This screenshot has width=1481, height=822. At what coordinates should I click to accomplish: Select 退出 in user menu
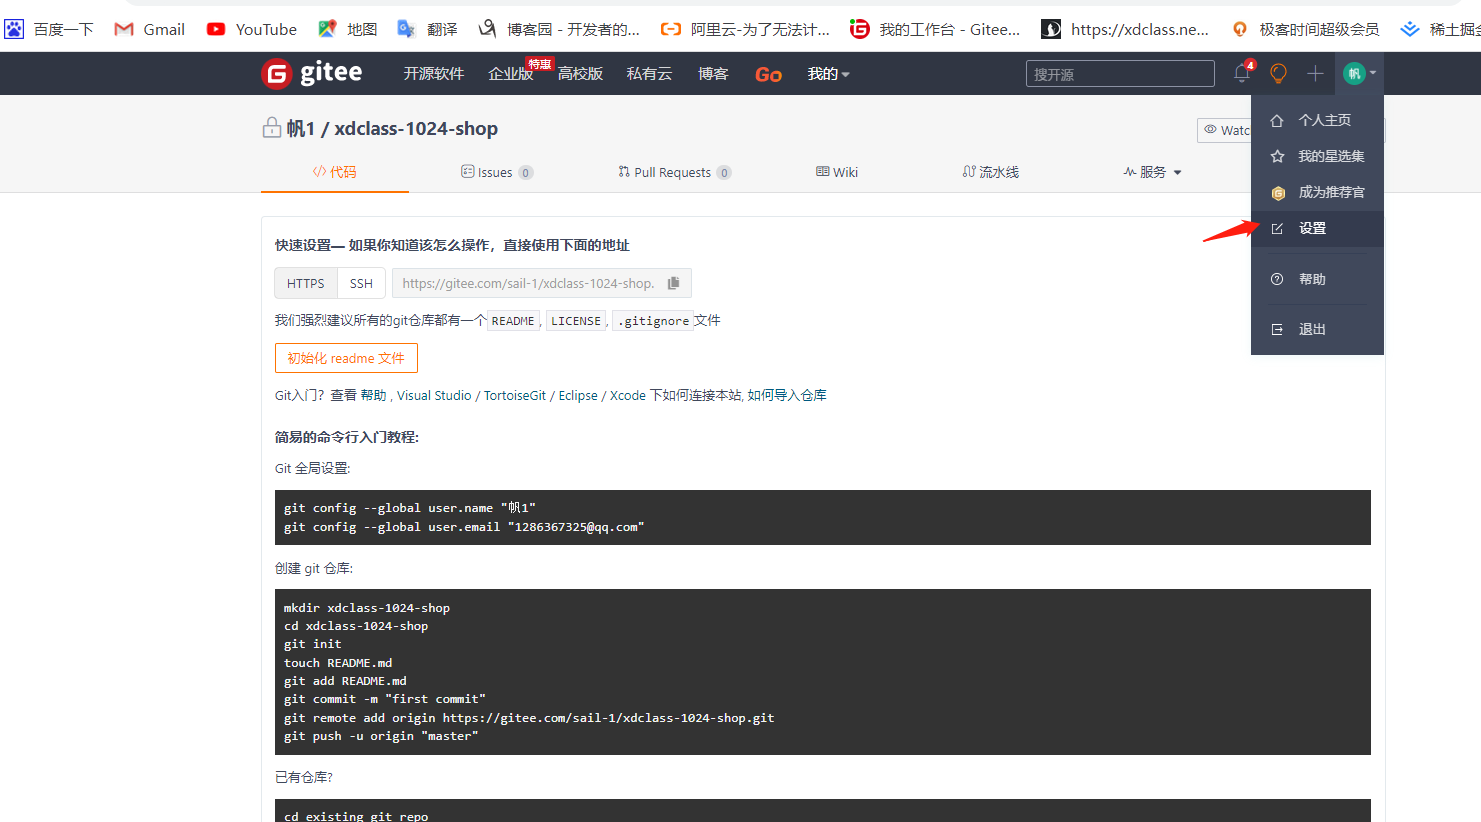pyautogui.click(x=1317, y=329)
